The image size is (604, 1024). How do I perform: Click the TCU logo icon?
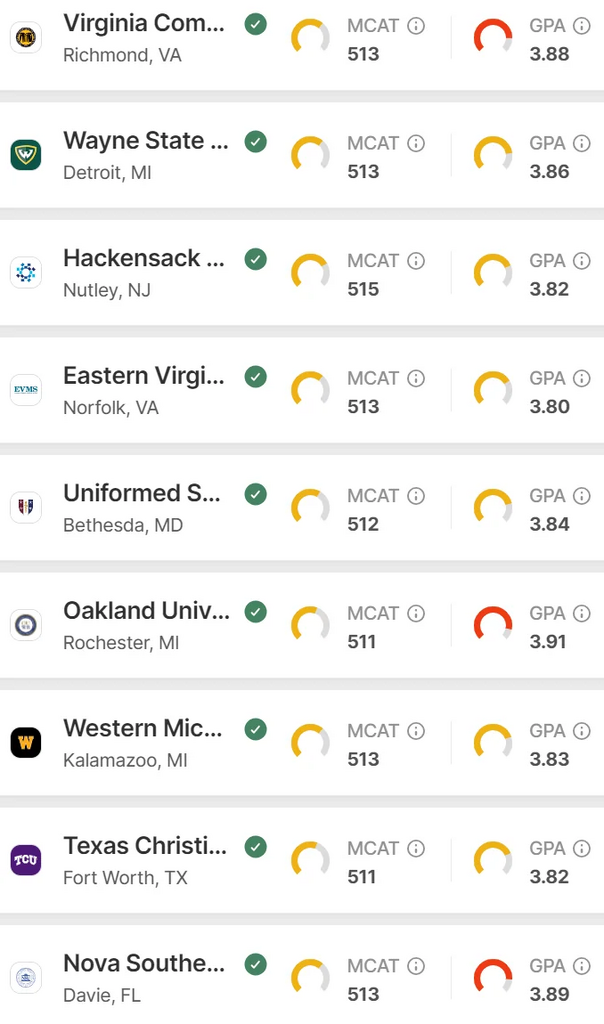point(26,860)
